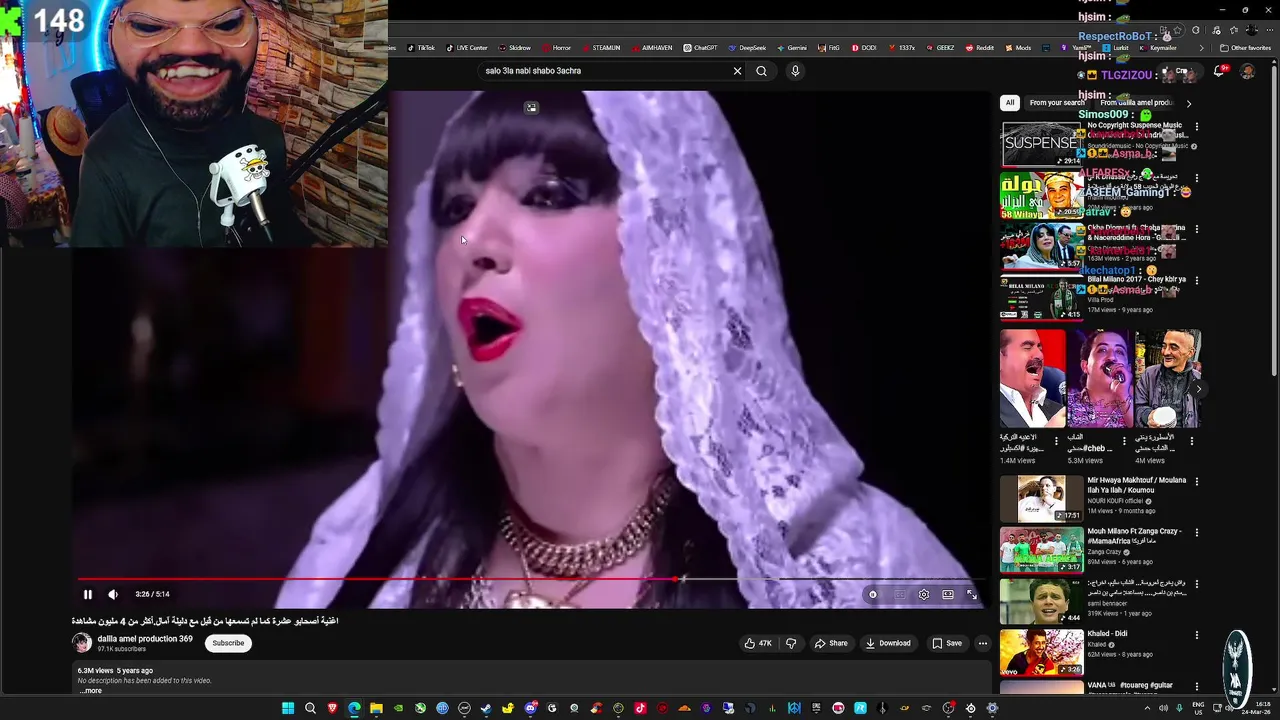Open the SUSPENSE music video thumbnail
Image resolution: width=1280 pixels, height=720 pixels.
point(1041,144)
